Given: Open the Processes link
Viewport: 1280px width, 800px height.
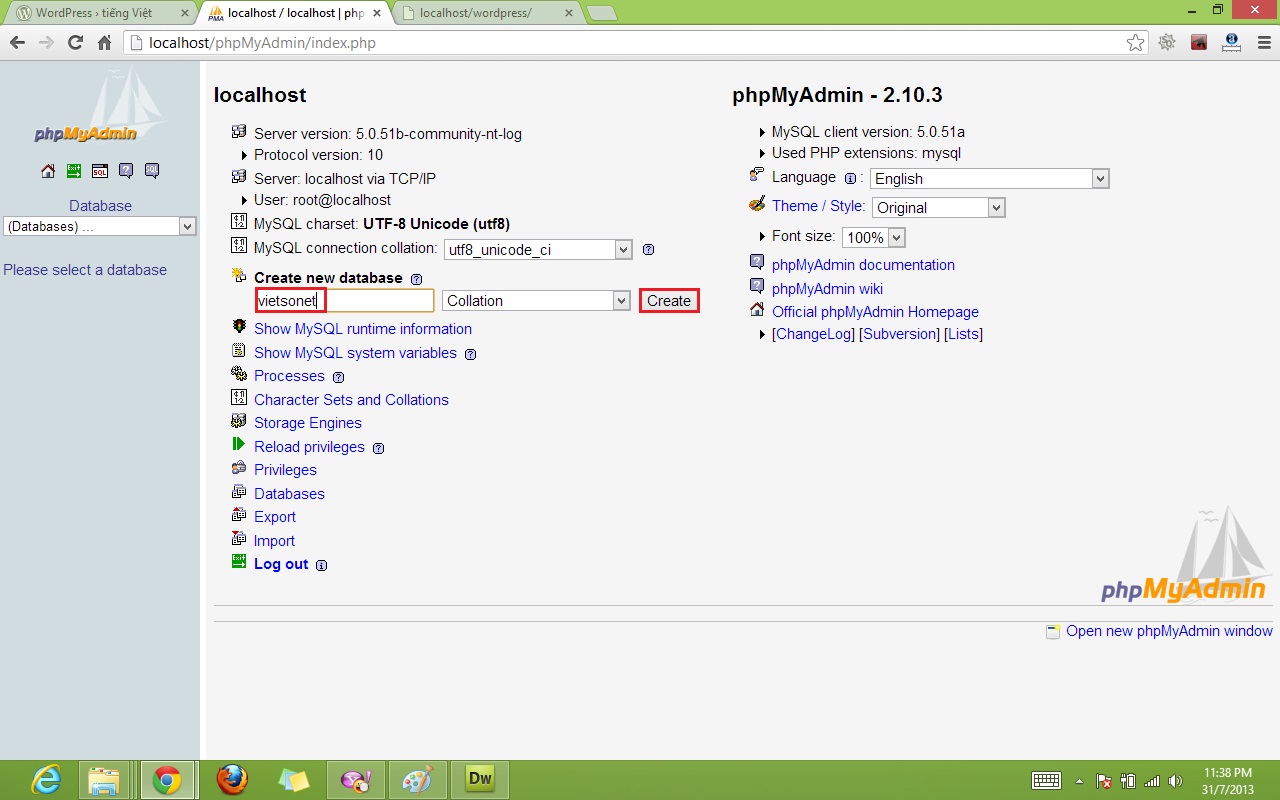Looking at the screenshot, I should (289, 376).
